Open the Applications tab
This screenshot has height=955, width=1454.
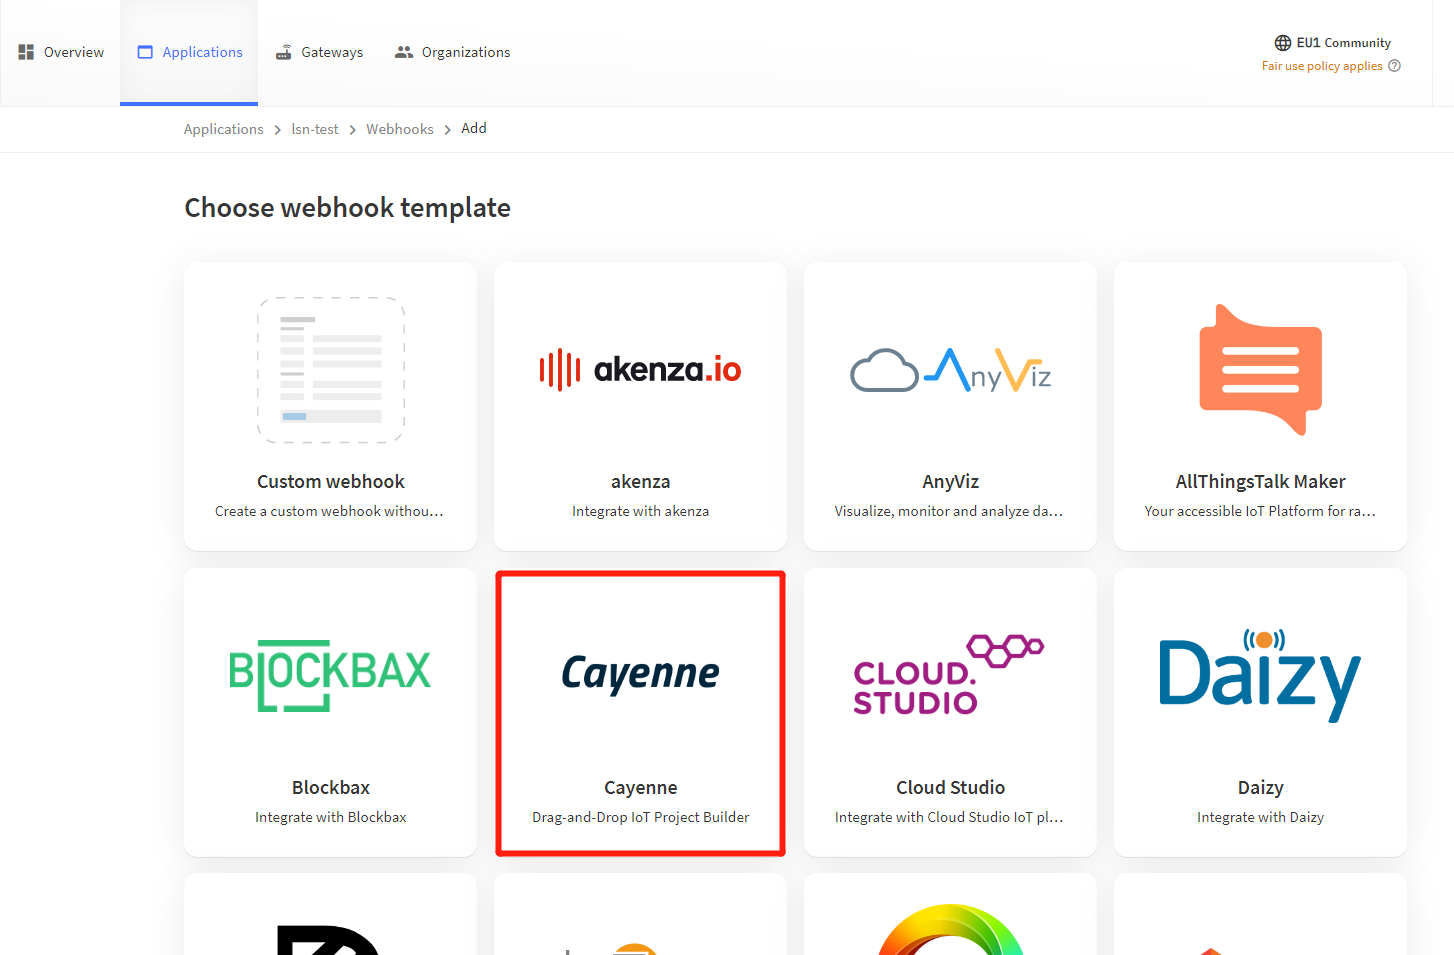(189, 52)
